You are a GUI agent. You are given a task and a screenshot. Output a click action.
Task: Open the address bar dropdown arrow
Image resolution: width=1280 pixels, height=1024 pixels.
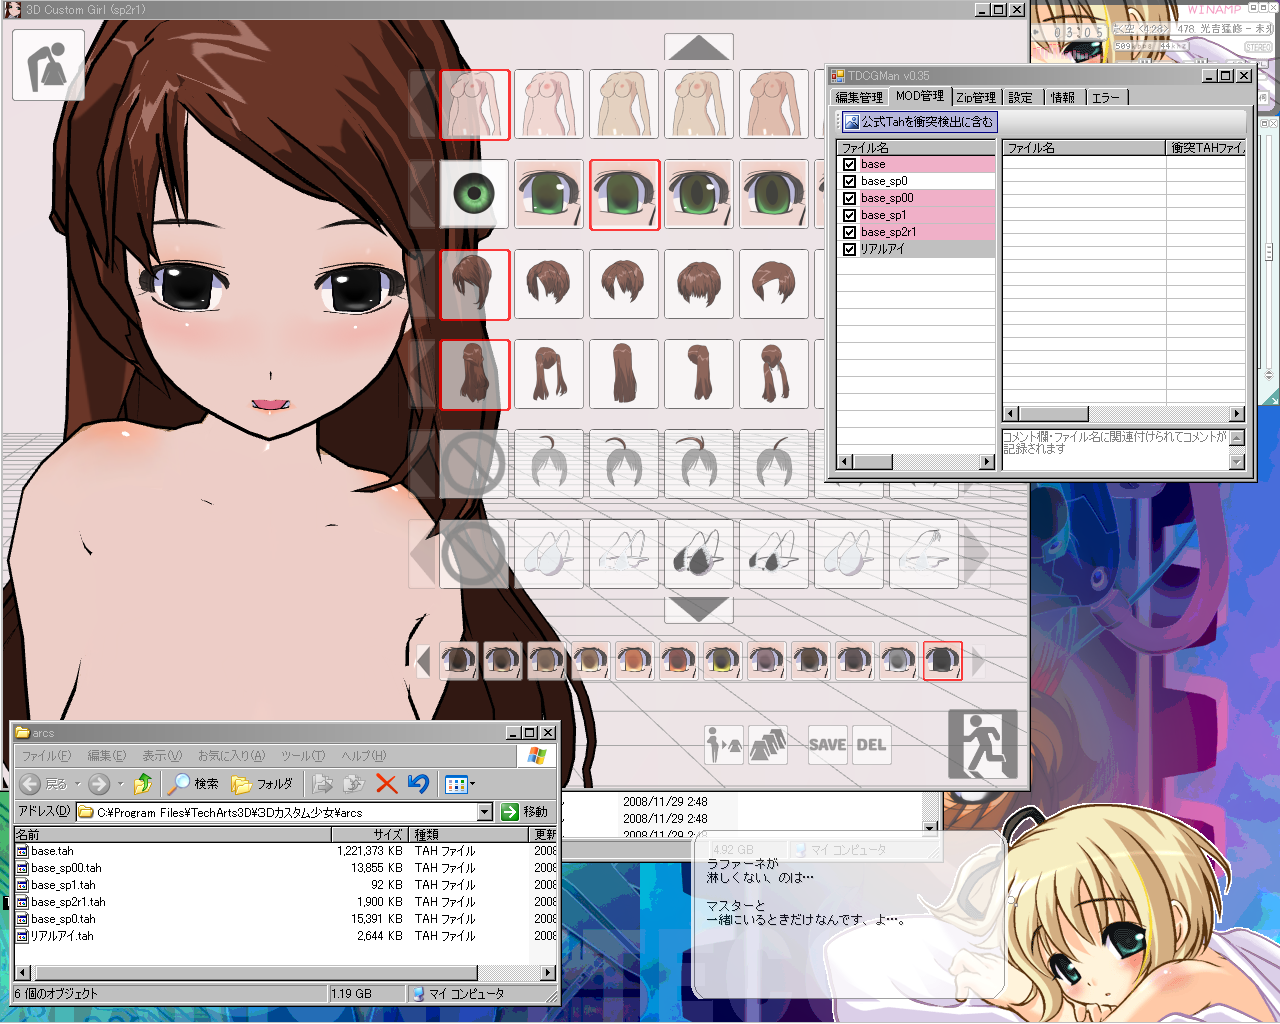pyautogui.click(x=485, y=812)
